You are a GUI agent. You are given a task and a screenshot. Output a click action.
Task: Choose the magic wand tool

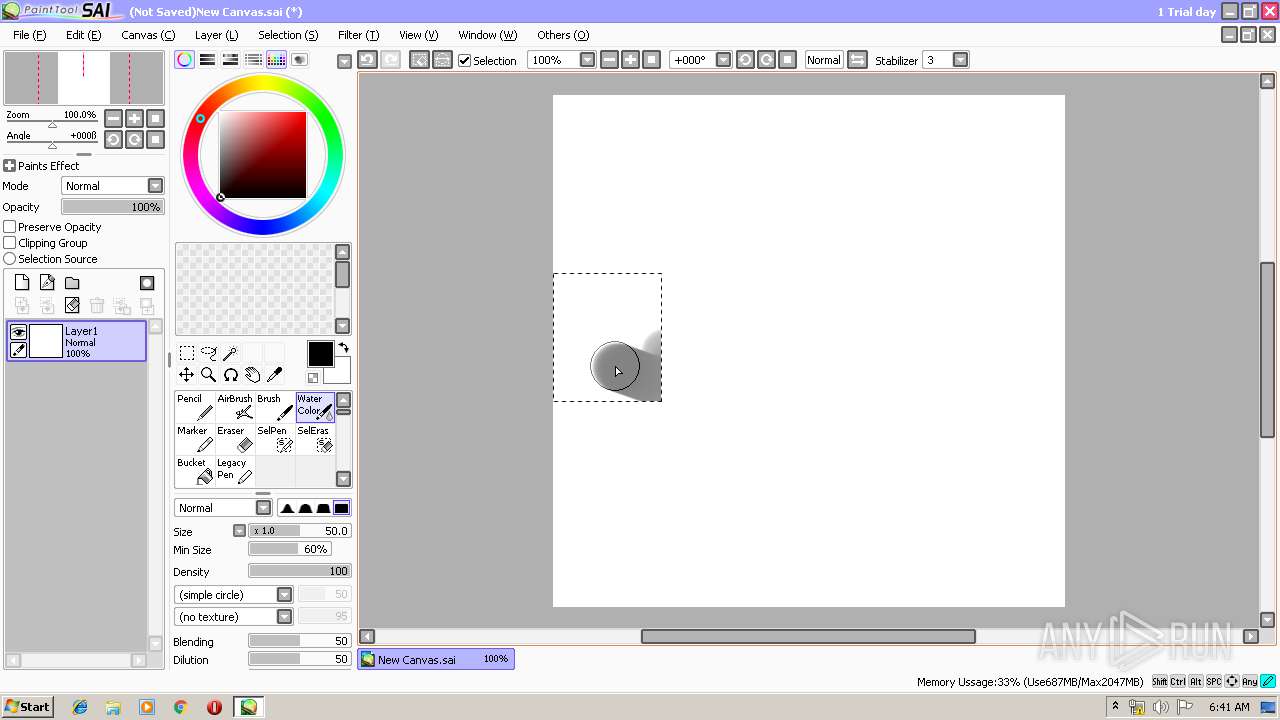tap(230, 353)
